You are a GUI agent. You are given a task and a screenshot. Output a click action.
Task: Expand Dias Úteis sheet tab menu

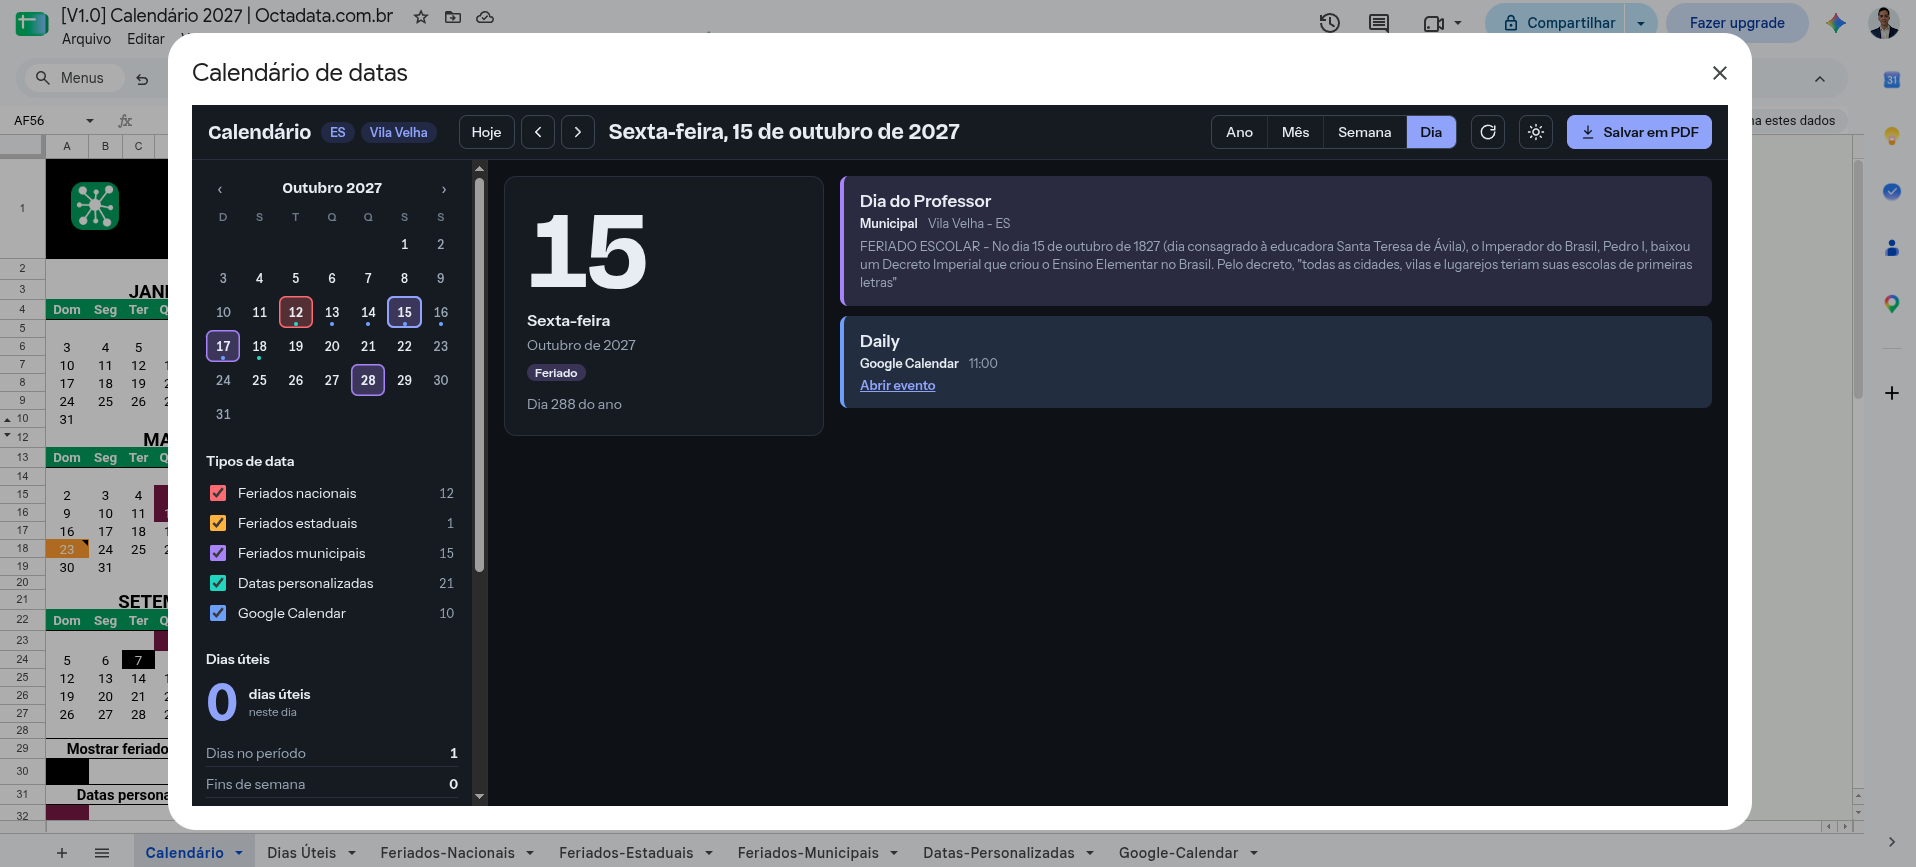(x=352, y=853)
